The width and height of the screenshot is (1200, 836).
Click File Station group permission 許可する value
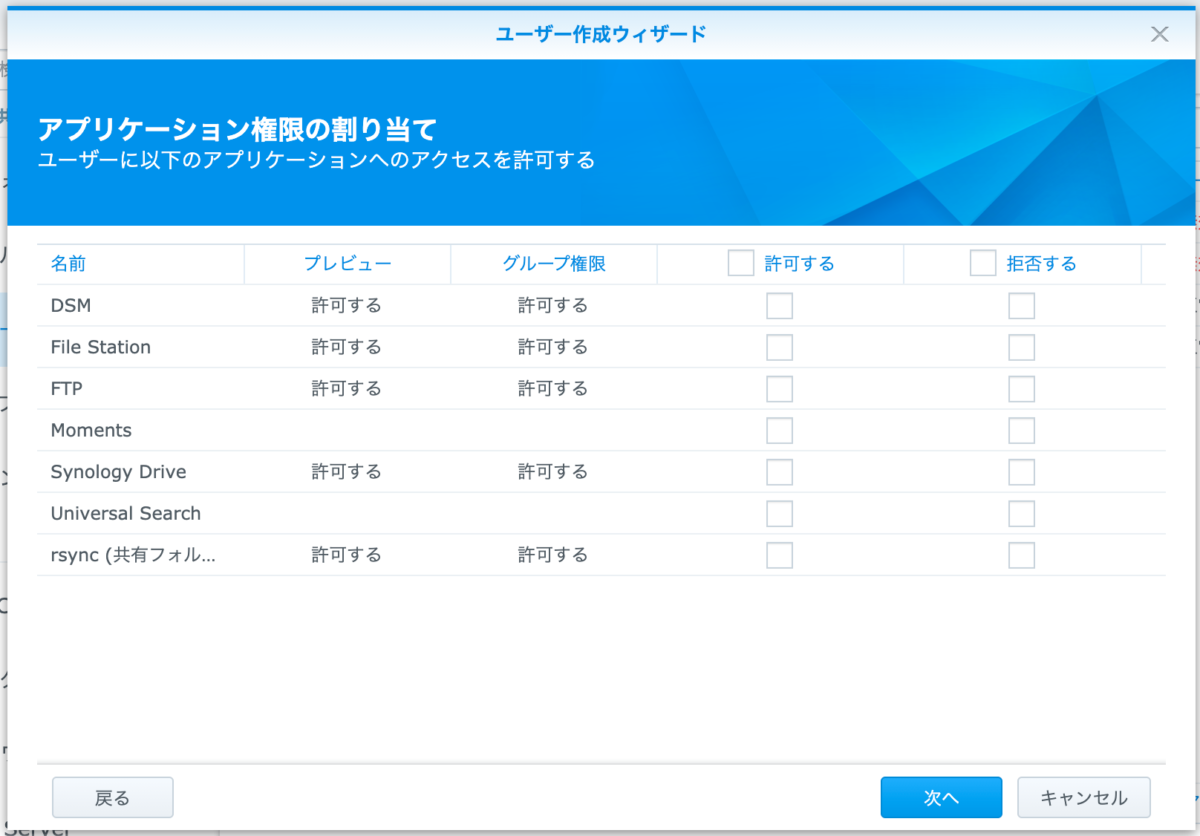click(553, 347)
